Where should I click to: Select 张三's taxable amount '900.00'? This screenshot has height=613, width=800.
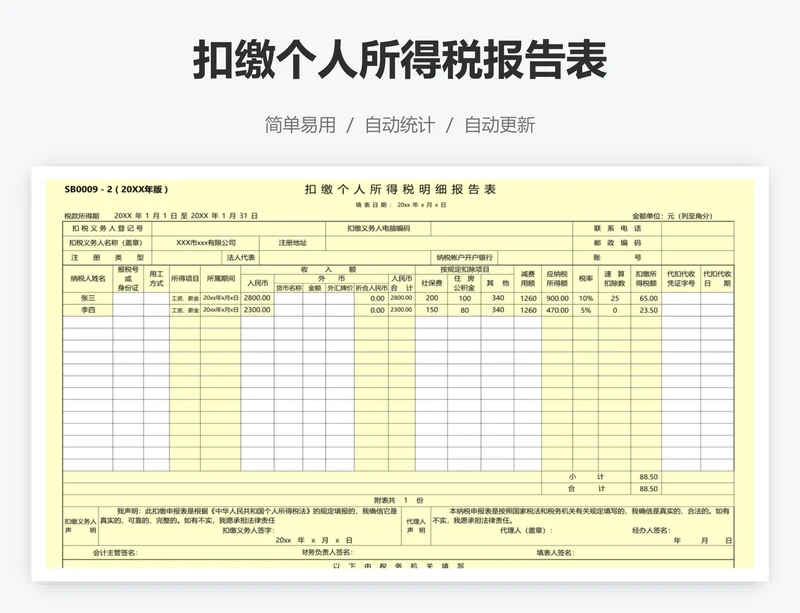pos(557,298)
